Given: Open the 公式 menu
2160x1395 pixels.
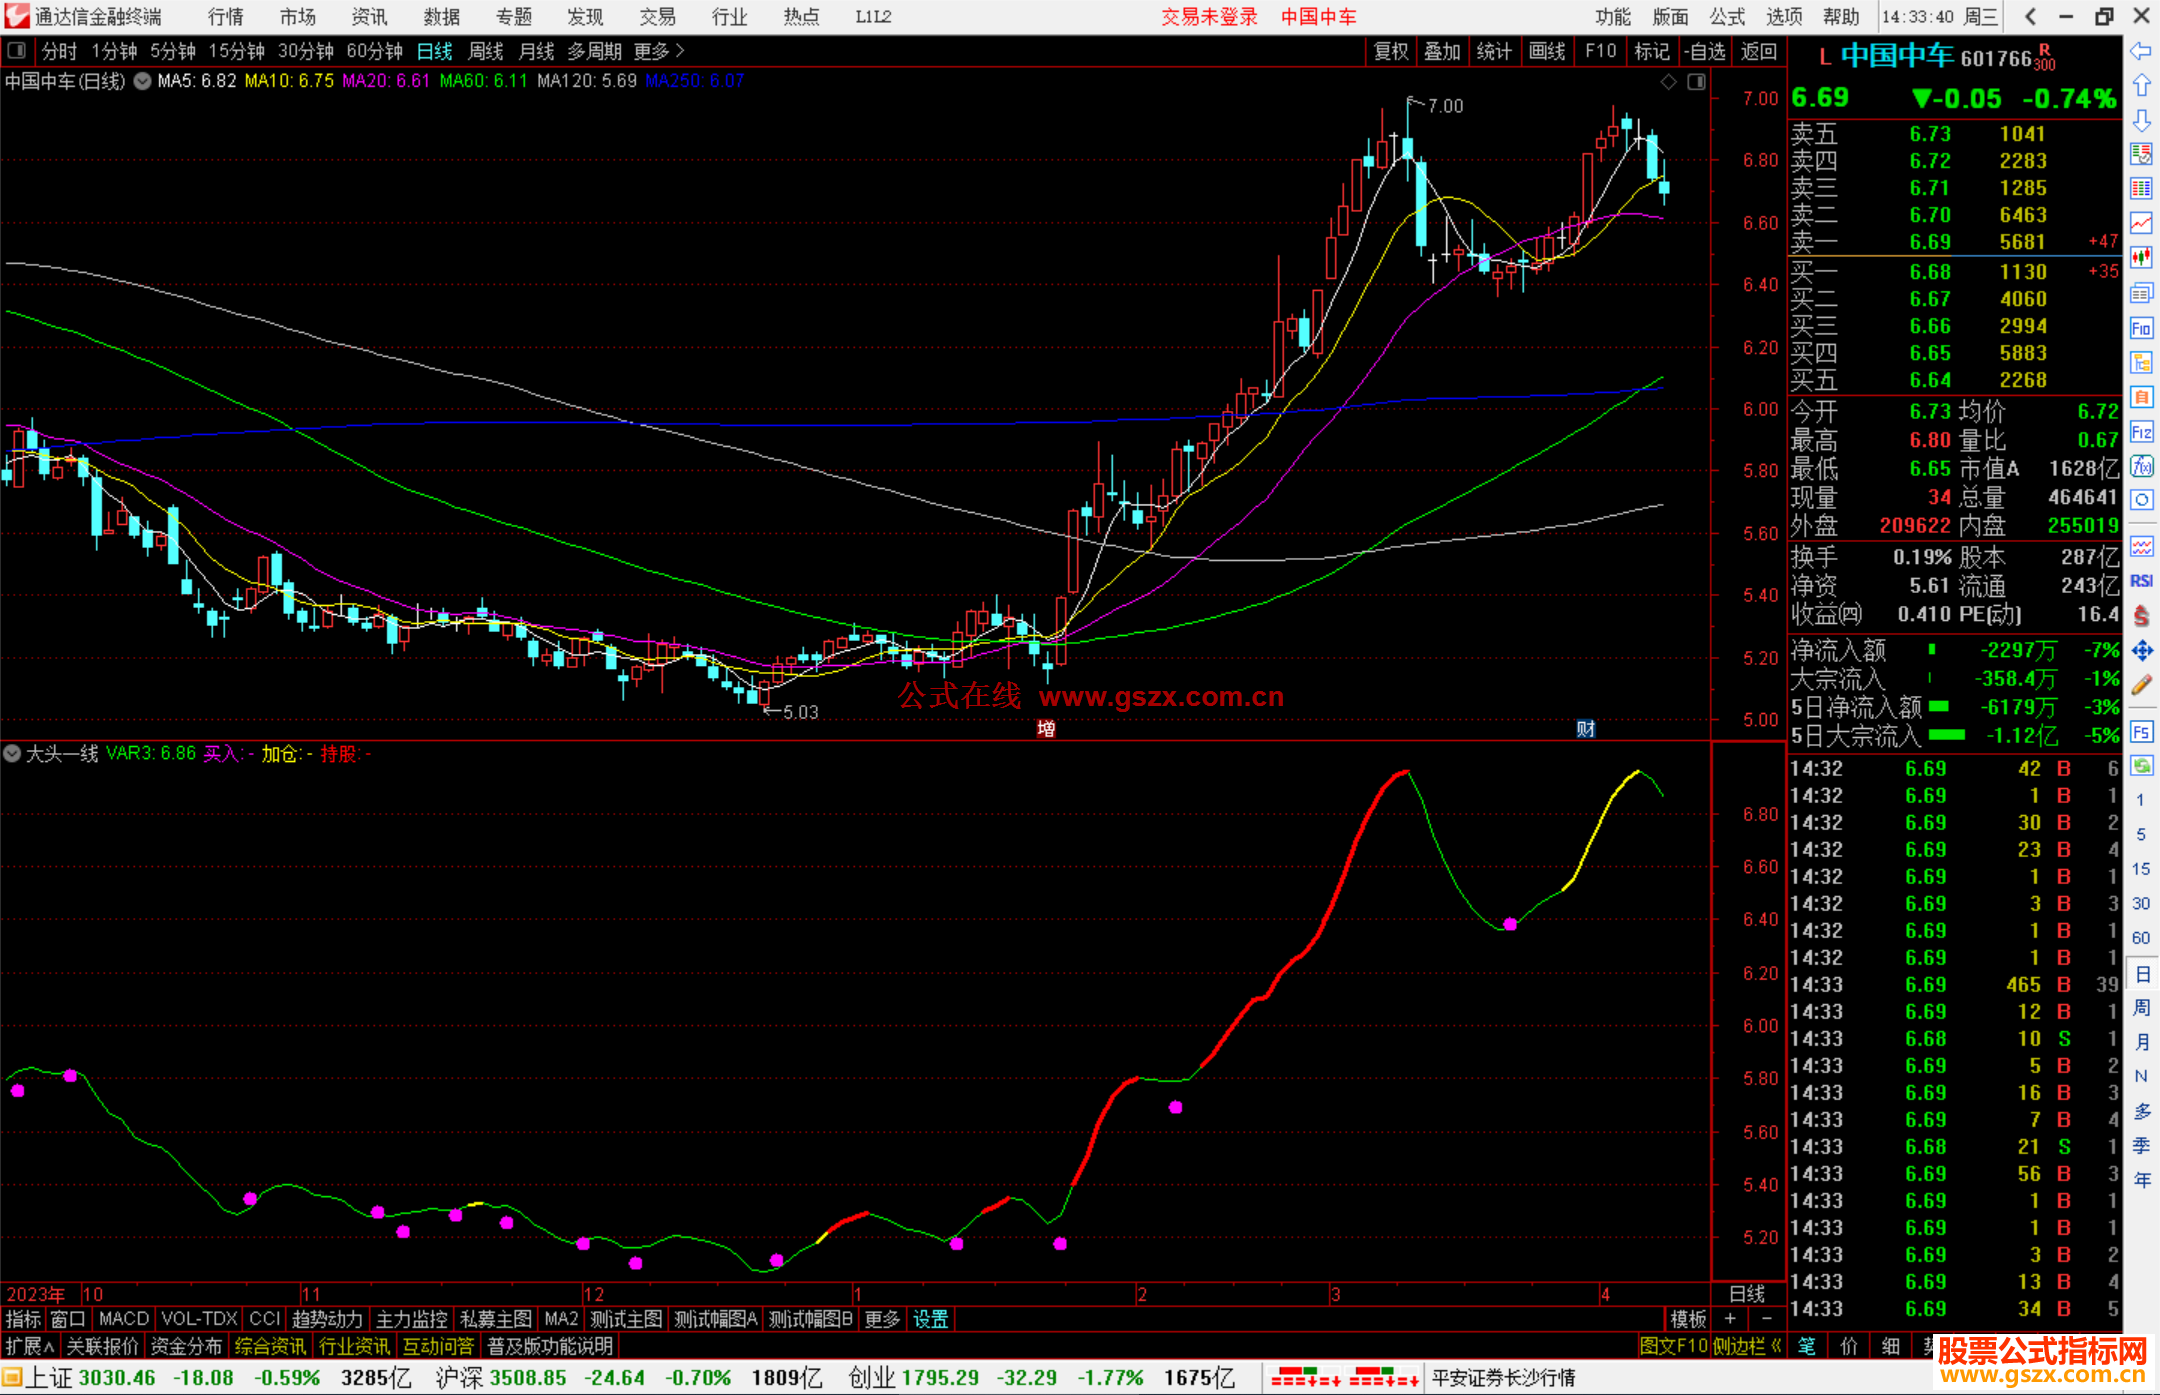Looking at the screenshot, I should click(x=1727, y=16).
